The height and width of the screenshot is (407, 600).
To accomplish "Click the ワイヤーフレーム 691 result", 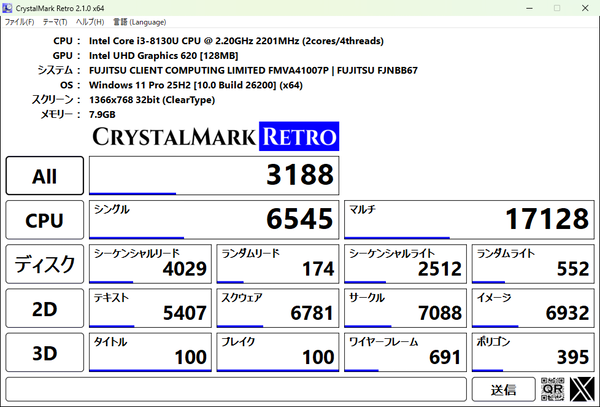I will pos(405,352).
